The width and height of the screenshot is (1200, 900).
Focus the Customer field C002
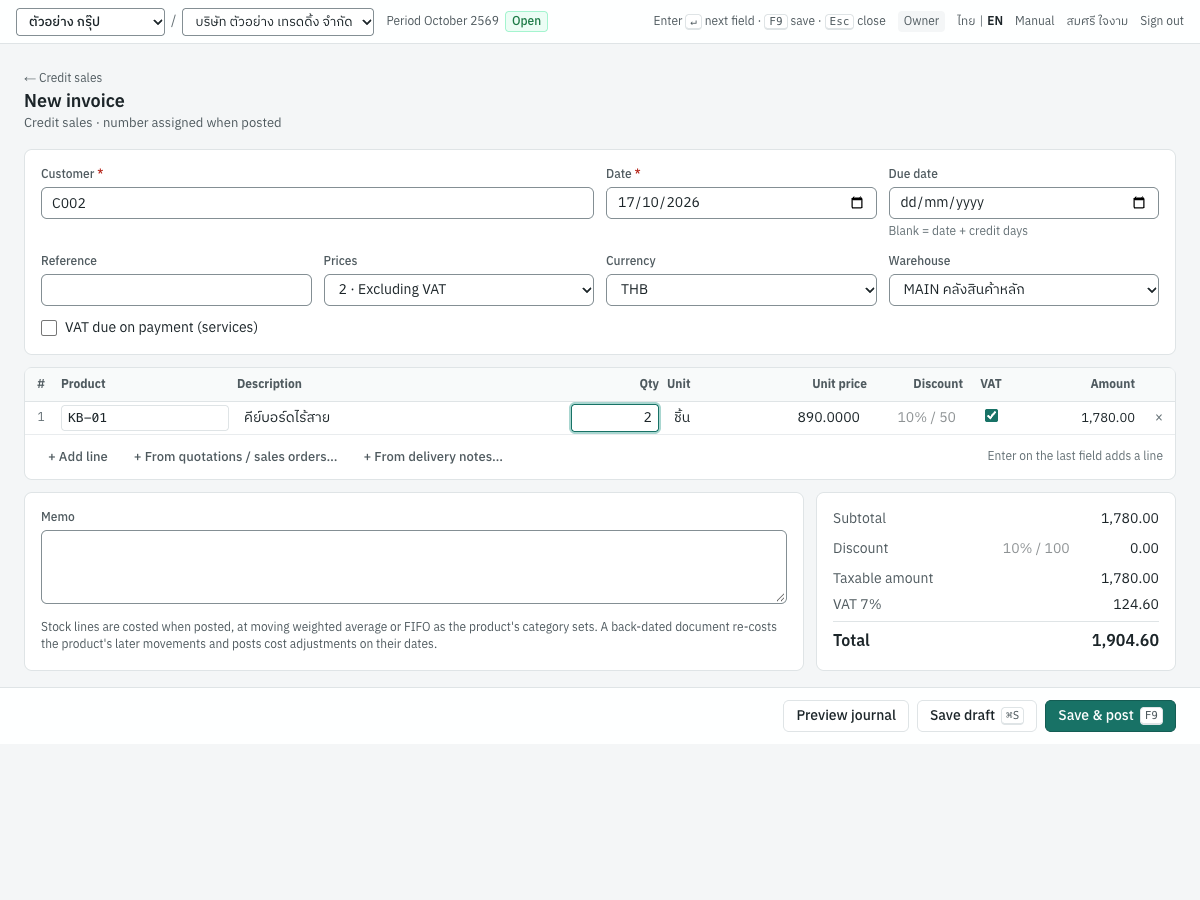pos(317,203)
